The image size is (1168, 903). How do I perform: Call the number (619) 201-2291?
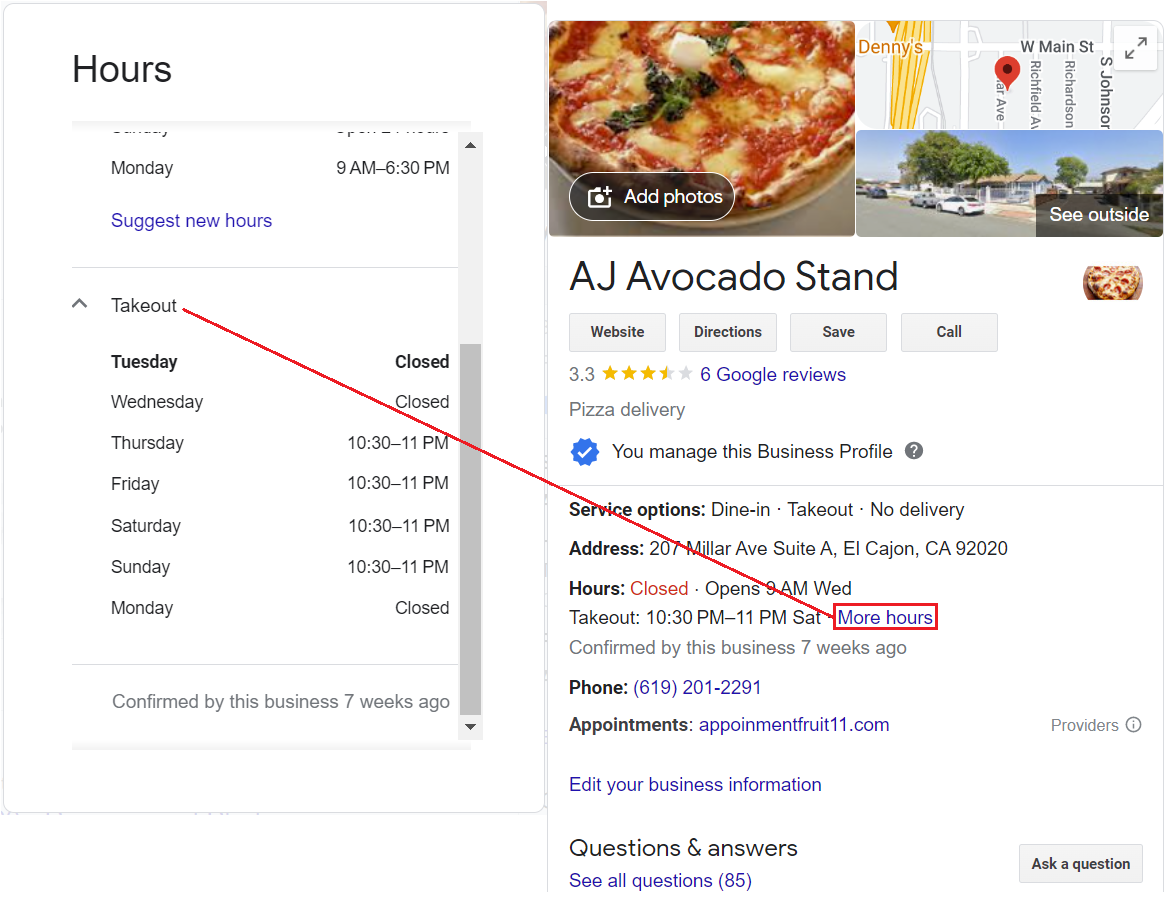pyautogui.click(x=695, y=687)
